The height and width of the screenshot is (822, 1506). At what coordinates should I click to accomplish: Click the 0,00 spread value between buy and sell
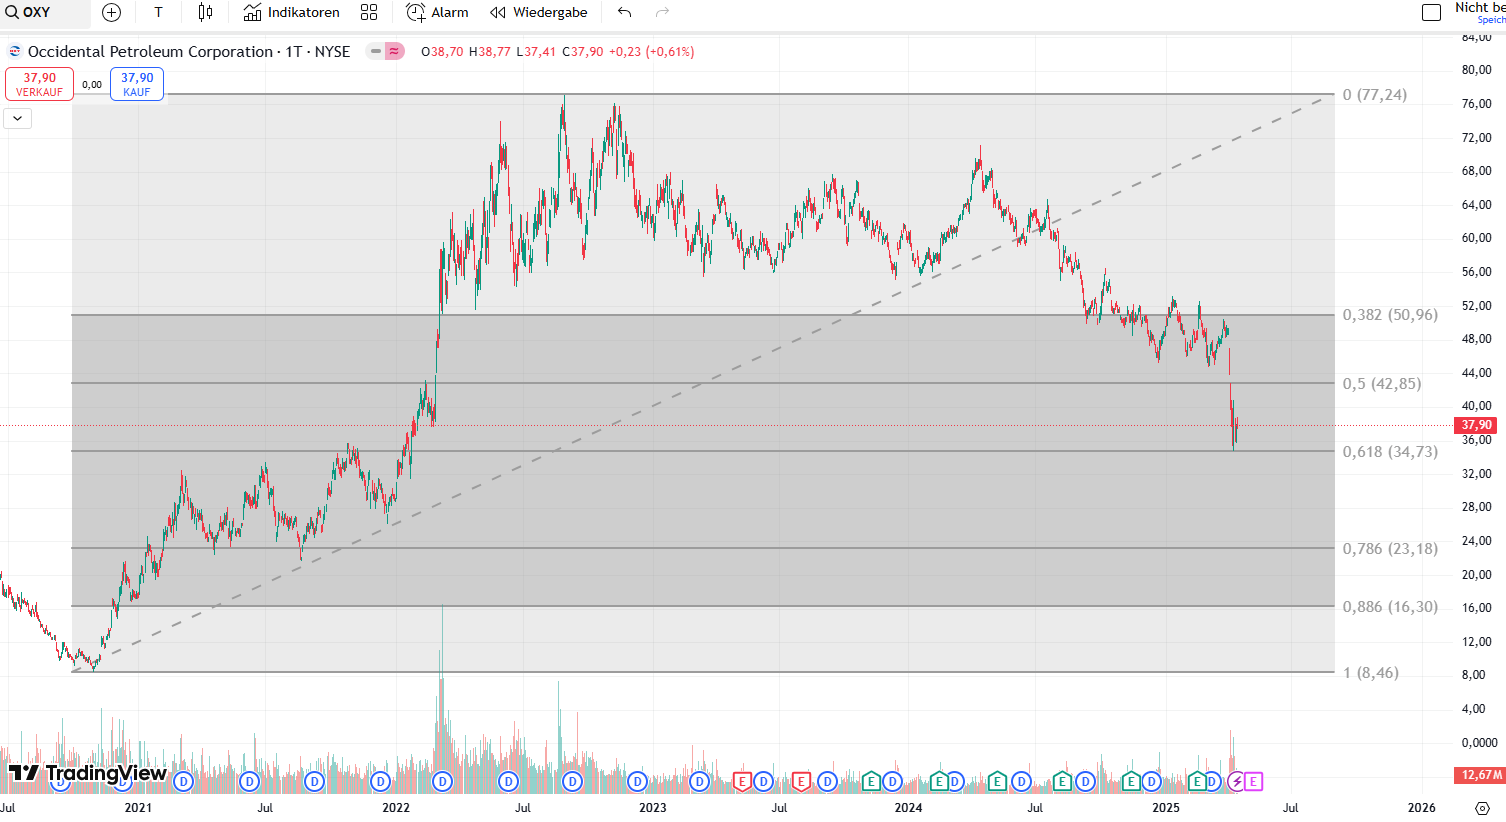pyautogui.click(x=92, y=85)
